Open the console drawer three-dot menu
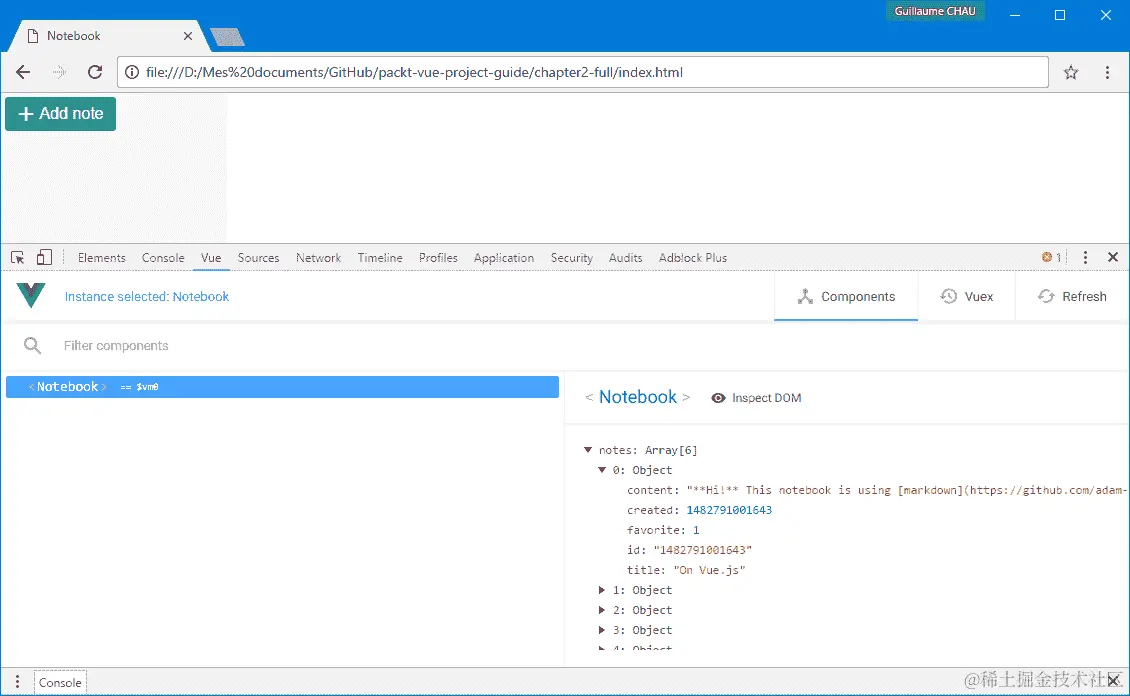The width and height of the screenshot is (1130, 696). coord(17,682)
